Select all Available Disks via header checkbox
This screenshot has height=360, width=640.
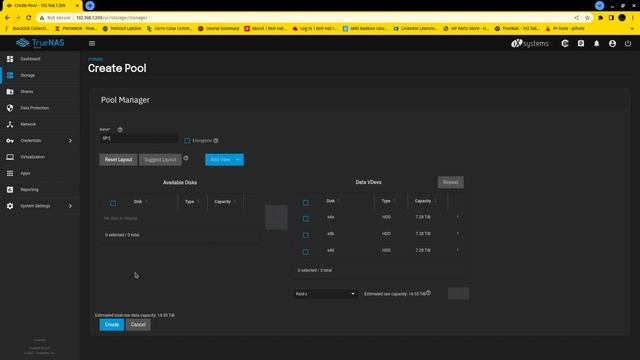pos(113,203)
